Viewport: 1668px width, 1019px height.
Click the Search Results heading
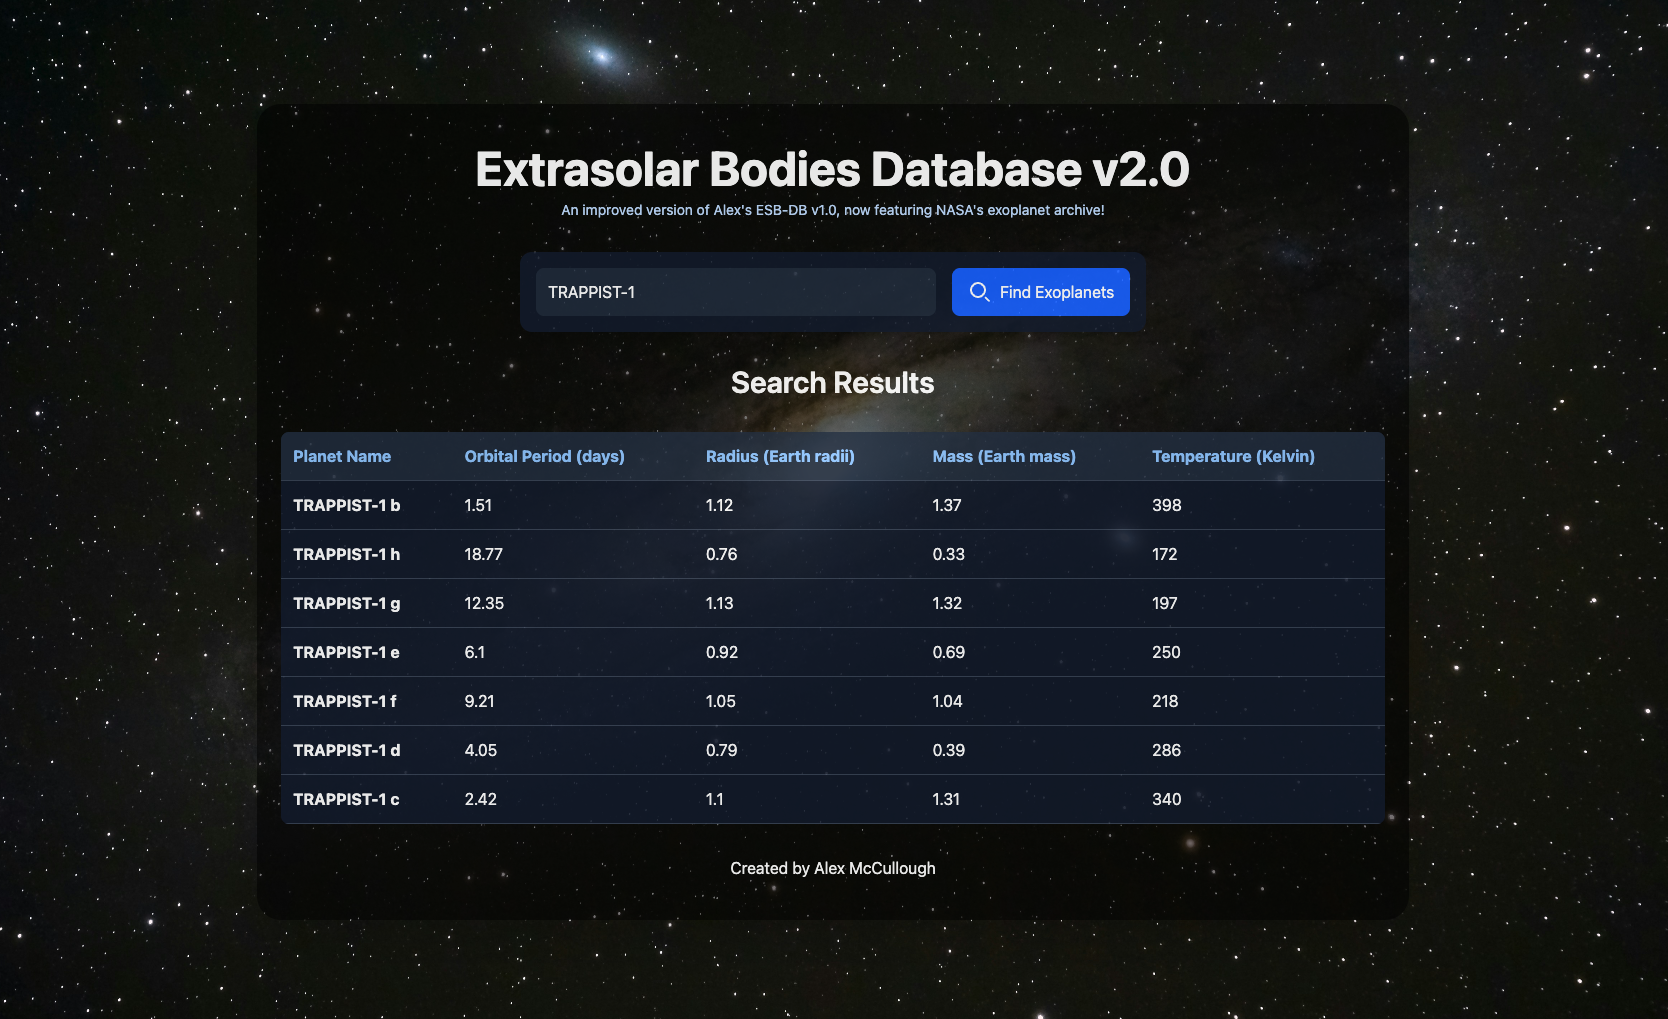833,383
